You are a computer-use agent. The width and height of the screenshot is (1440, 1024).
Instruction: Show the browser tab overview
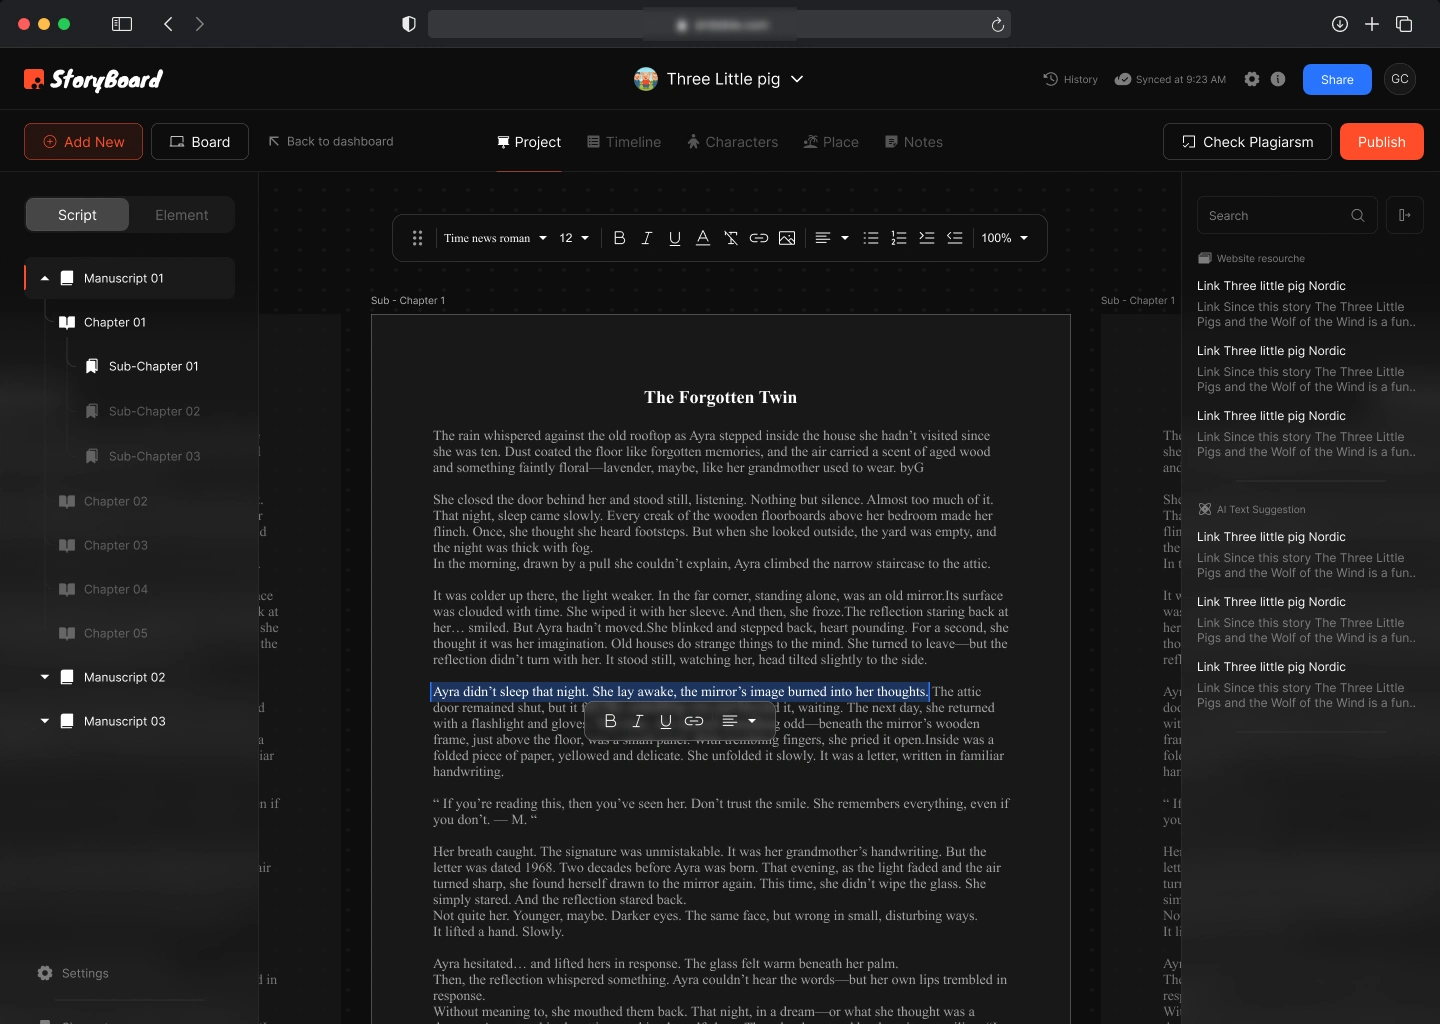tap(1404, 24)
